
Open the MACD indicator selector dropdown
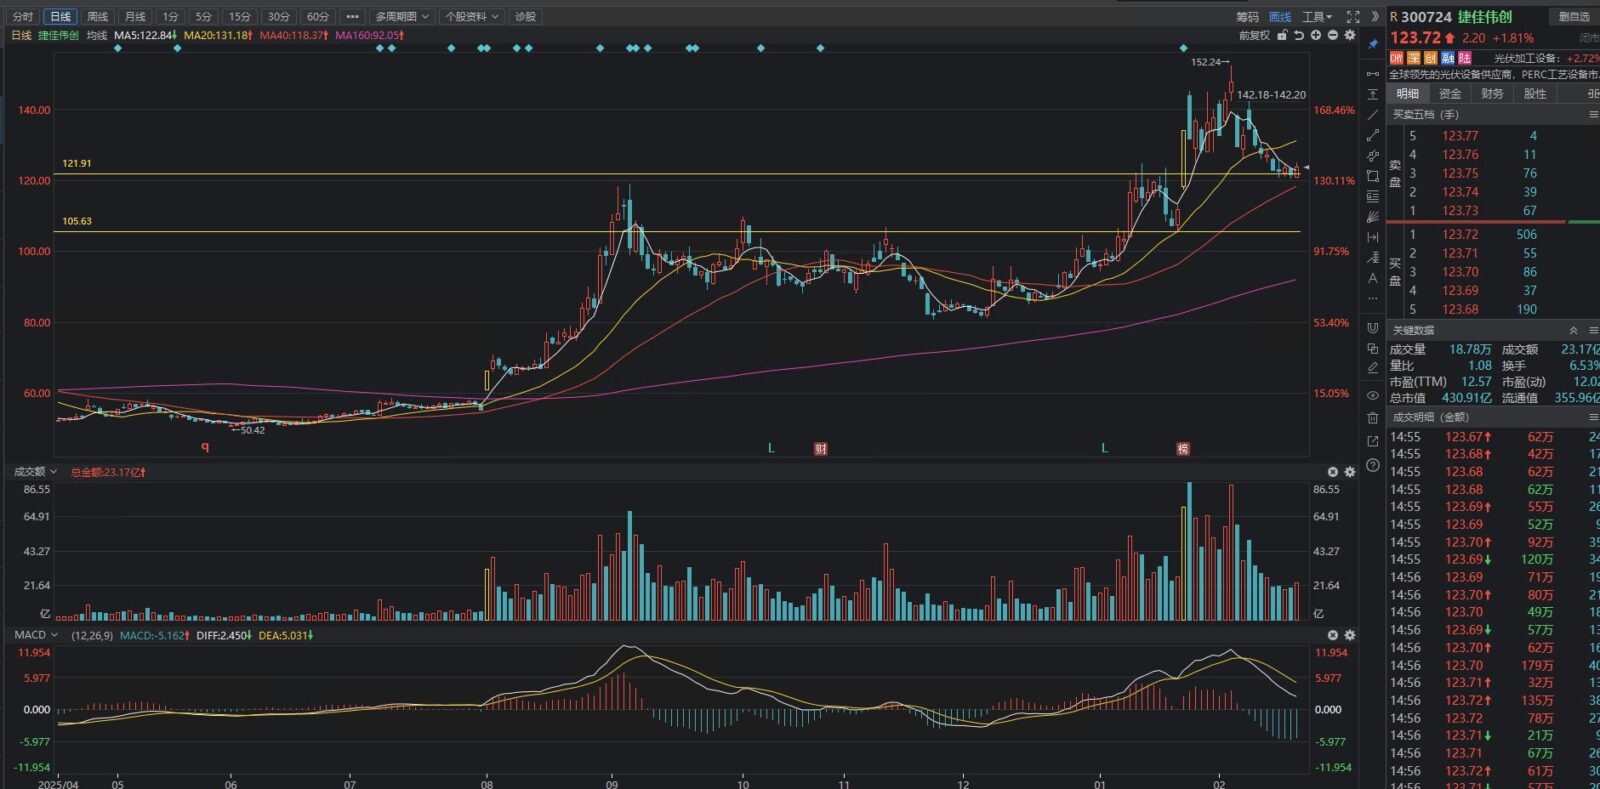pos(36,635)
